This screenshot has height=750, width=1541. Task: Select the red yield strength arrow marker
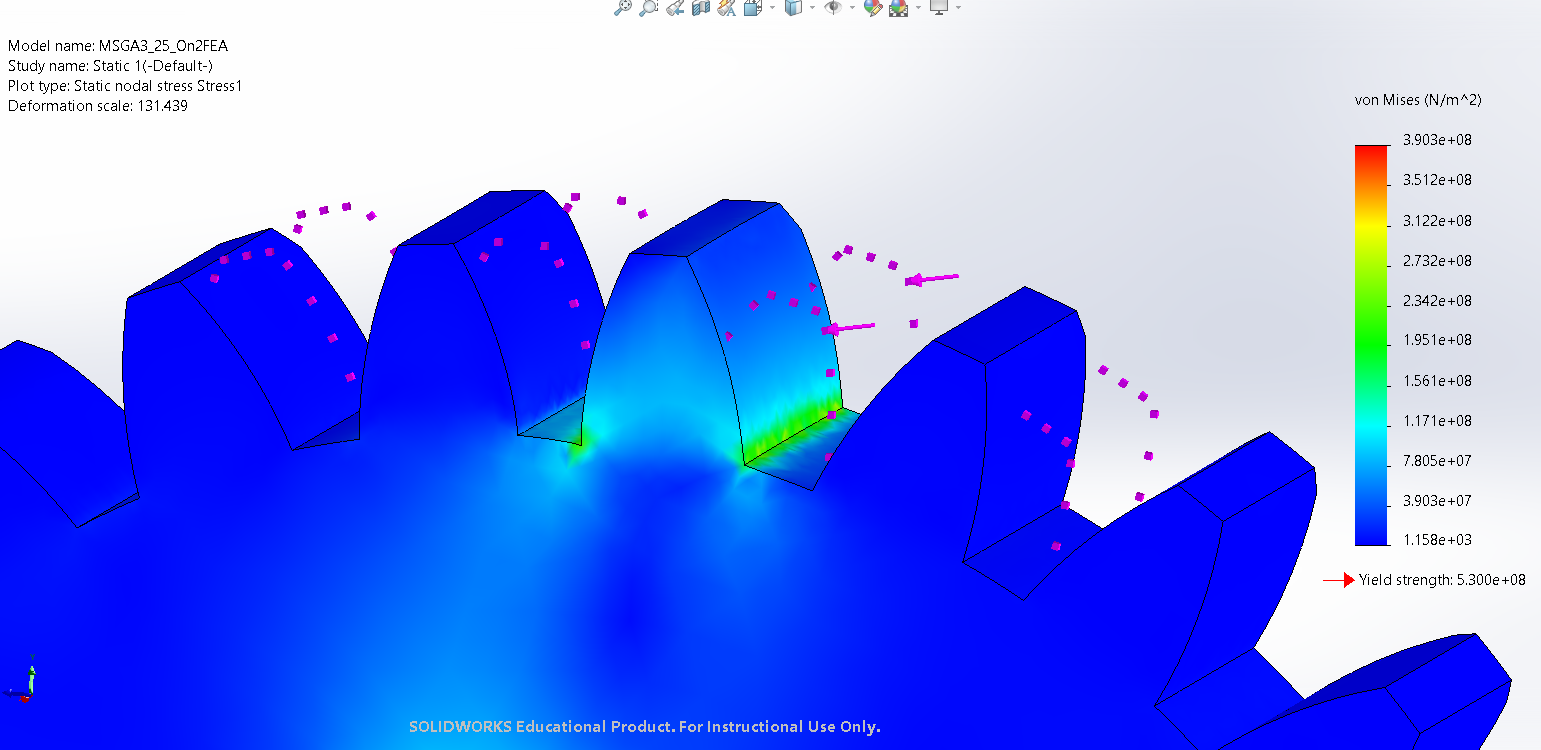pos(1339,580)
